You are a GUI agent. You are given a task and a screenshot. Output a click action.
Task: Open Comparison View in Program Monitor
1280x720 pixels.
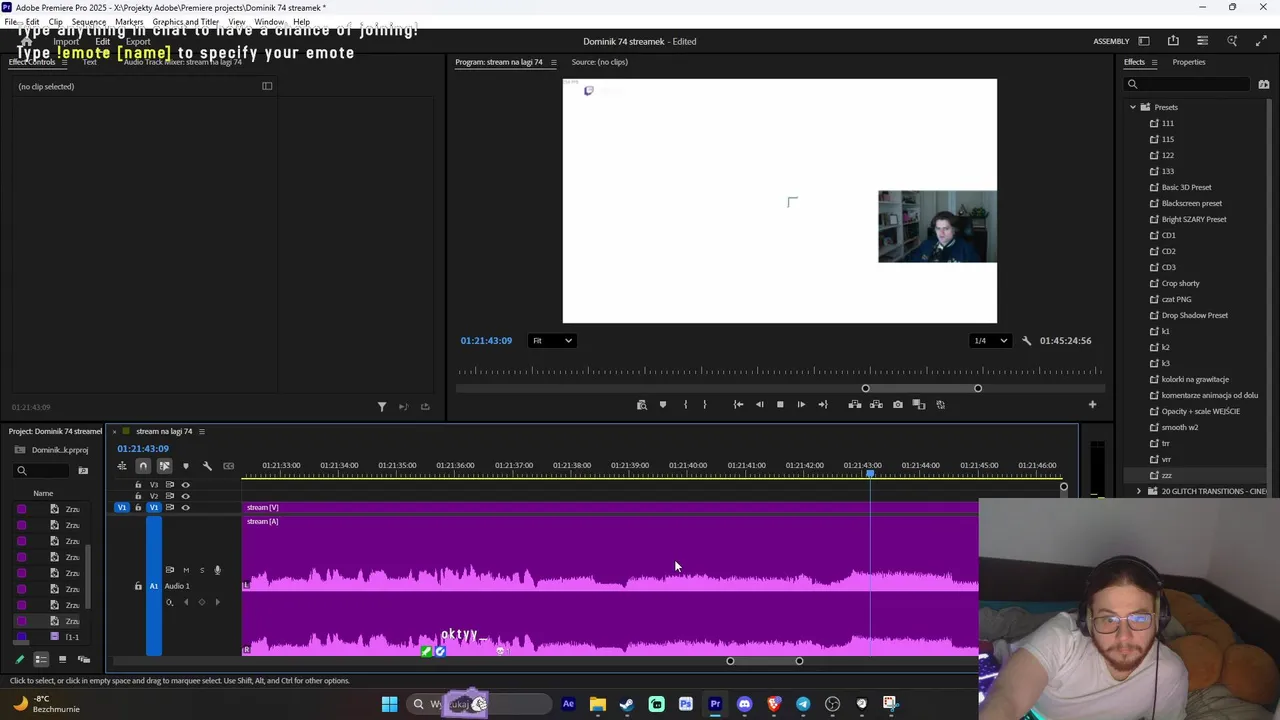[919, 405]
